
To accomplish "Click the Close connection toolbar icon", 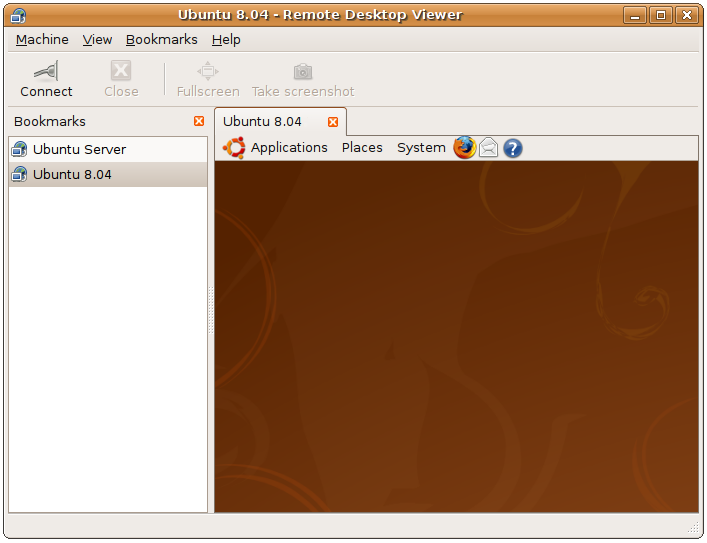I will coord(121,71).
